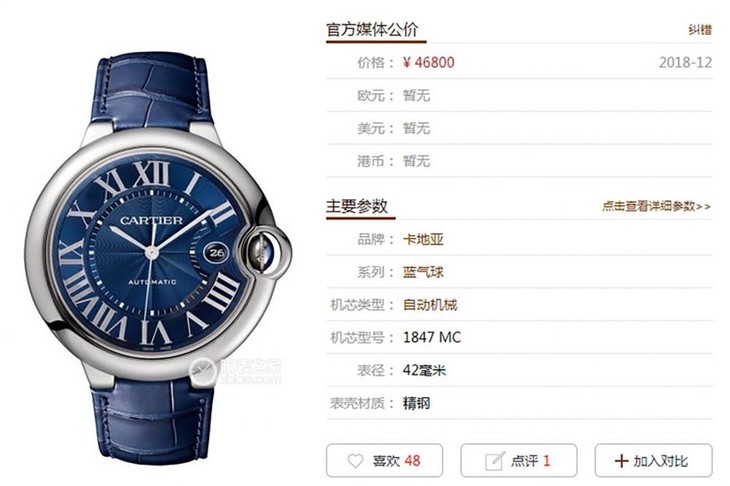The image size is (730, 486).
Task: Click the price value ¥46800
Action: (428, 62)
